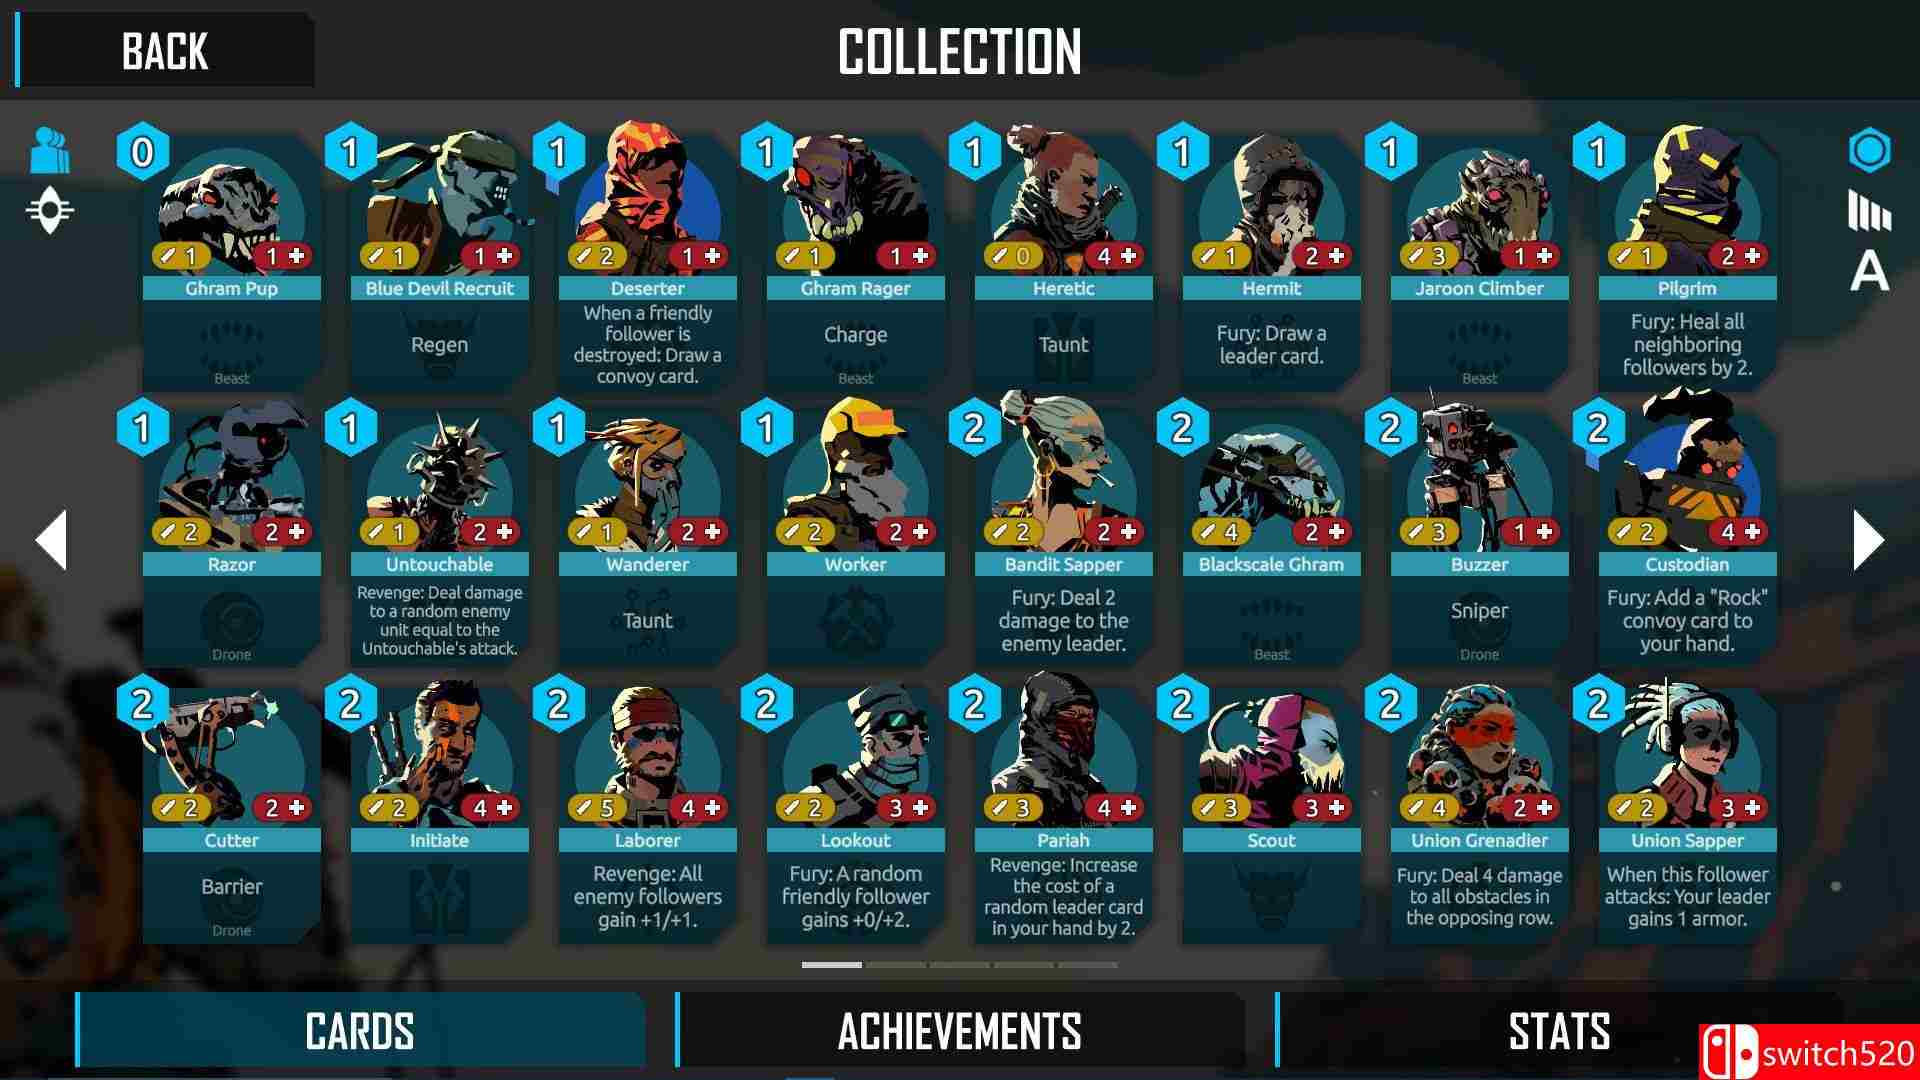The height and width of the screenshot is (1080, 1920).
Task: Select the leader cards crosshair filter icon
Action: pyautogui.click(x=50, y=211)
